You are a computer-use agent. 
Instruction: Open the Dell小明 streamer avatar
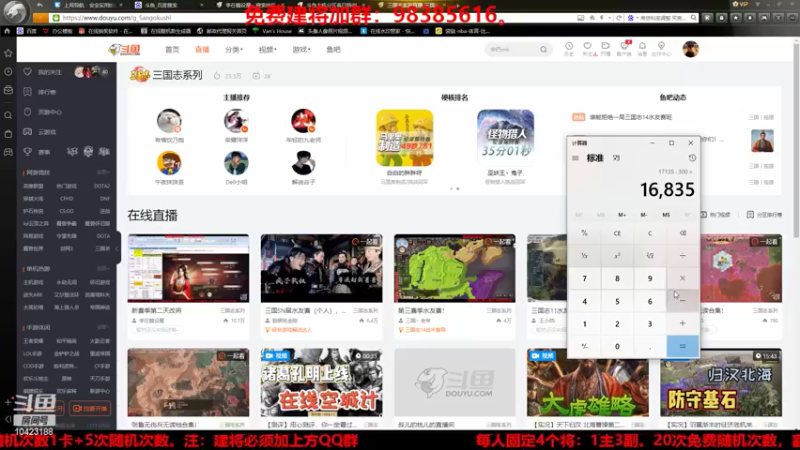coord(236,163)
